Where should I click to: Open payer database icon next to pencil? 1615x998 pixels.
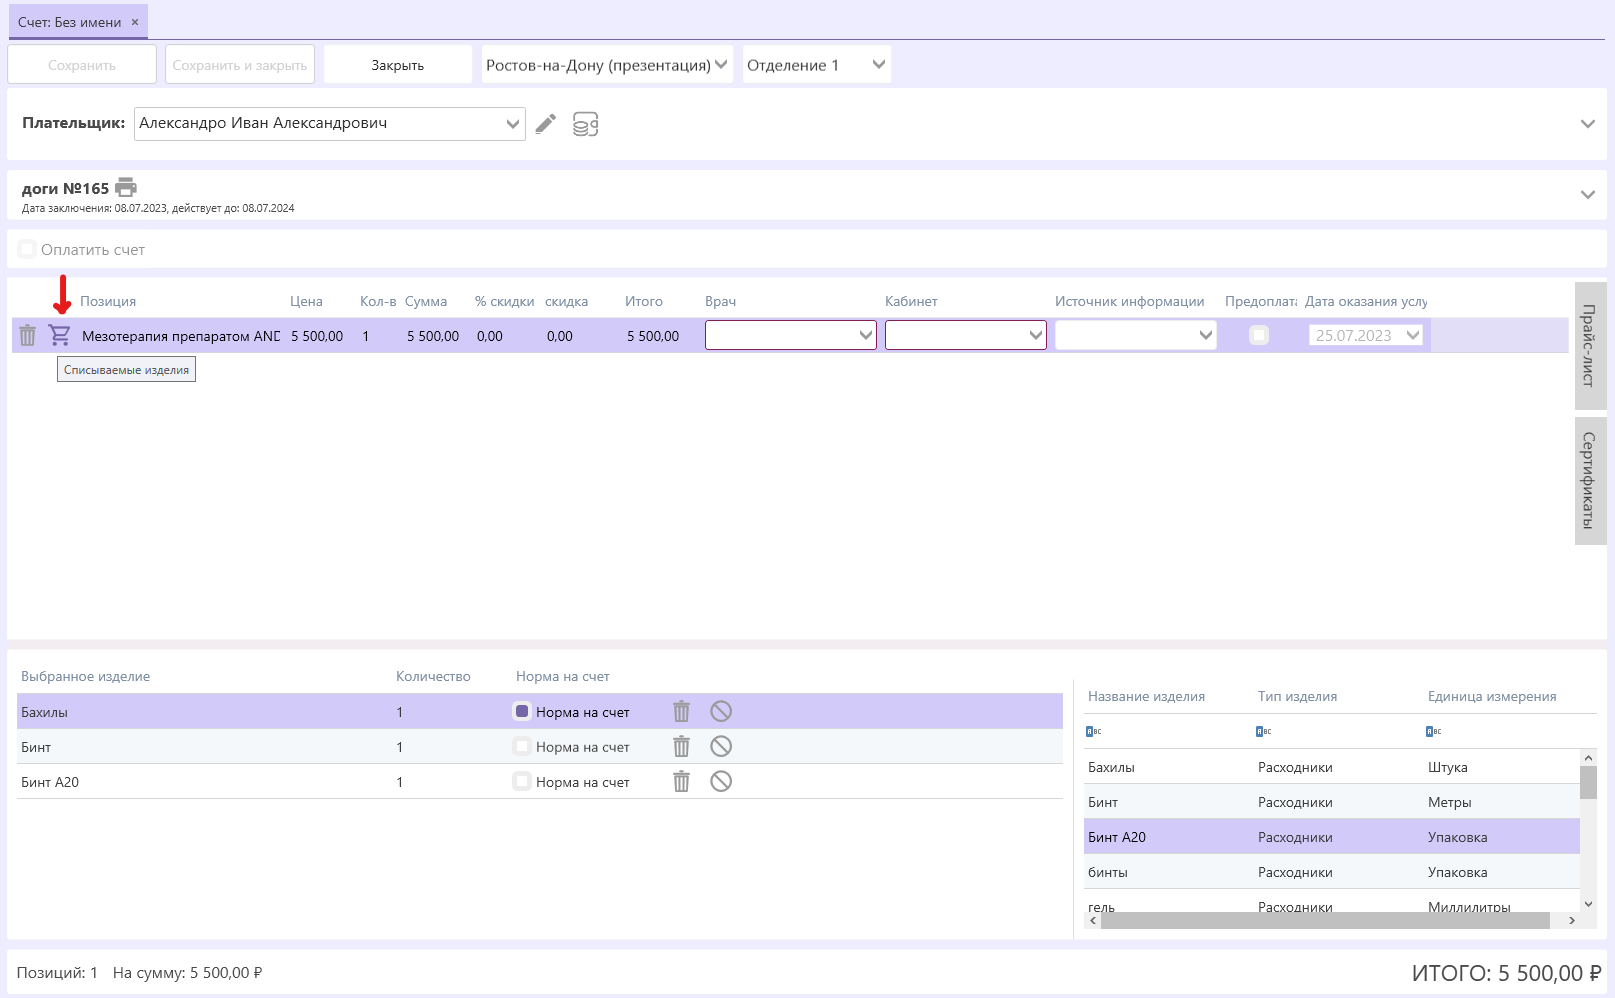pyautogui.click(x=585, y=124)
